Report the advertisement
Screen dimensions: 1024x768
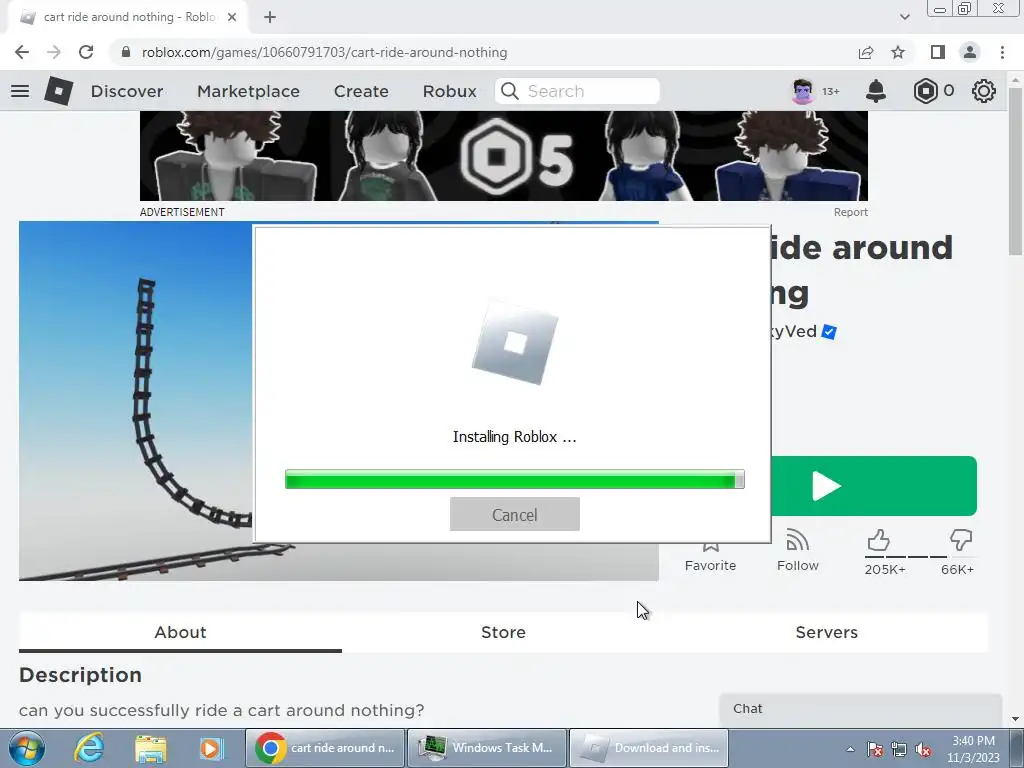tap(850, 212)
